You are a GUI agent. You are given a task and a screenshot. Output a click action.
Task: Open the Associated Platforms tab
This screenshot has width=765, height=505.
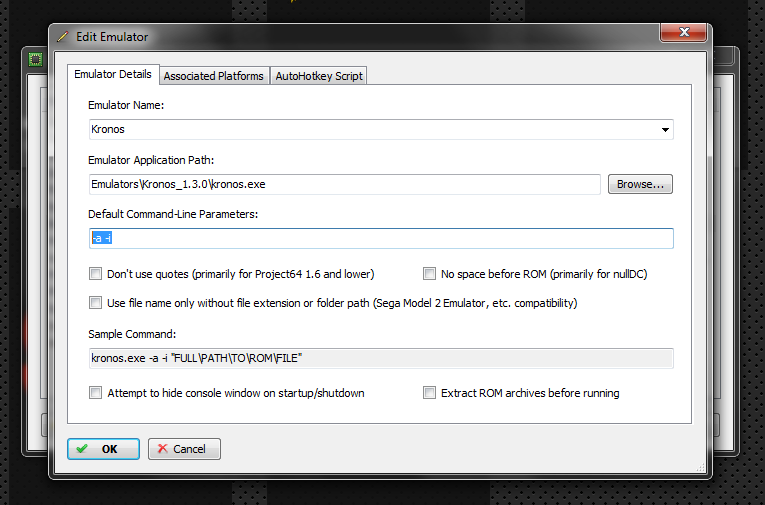214,76
